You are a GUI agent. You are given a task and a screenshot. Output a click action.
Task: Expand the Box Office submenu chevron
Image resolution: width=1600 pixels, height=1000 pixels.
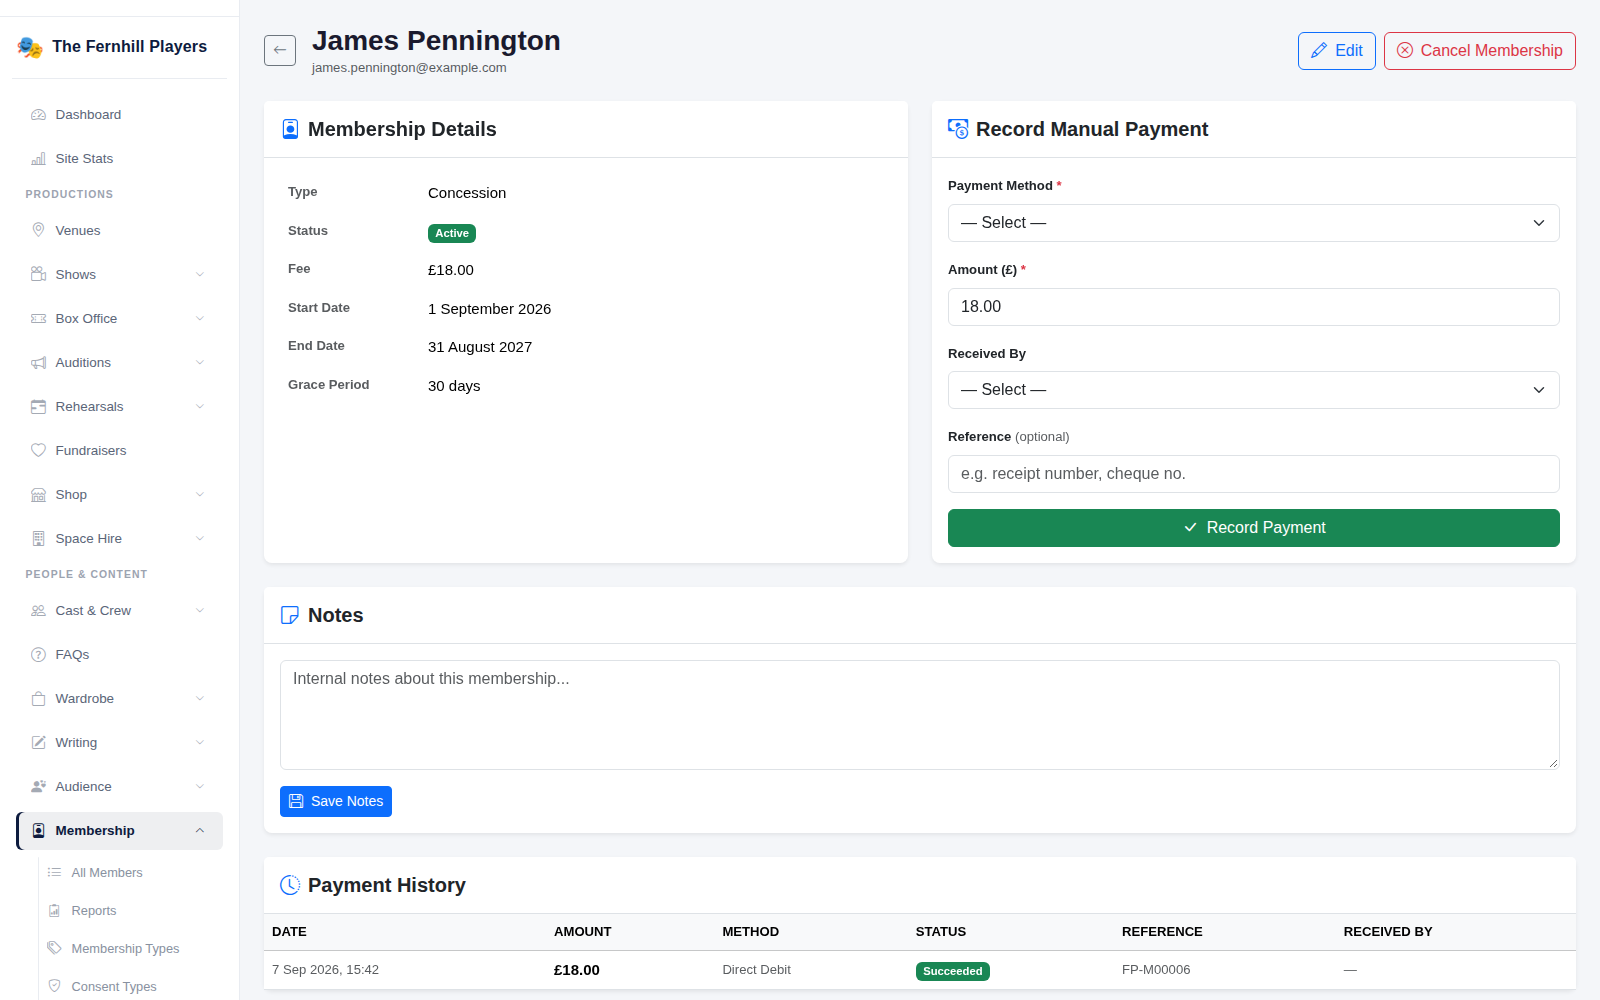[200, 318]
